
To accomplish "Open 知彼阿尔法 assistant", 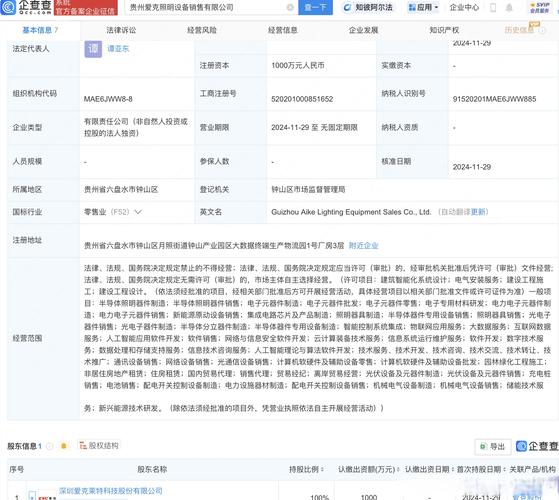I will 368,7.
